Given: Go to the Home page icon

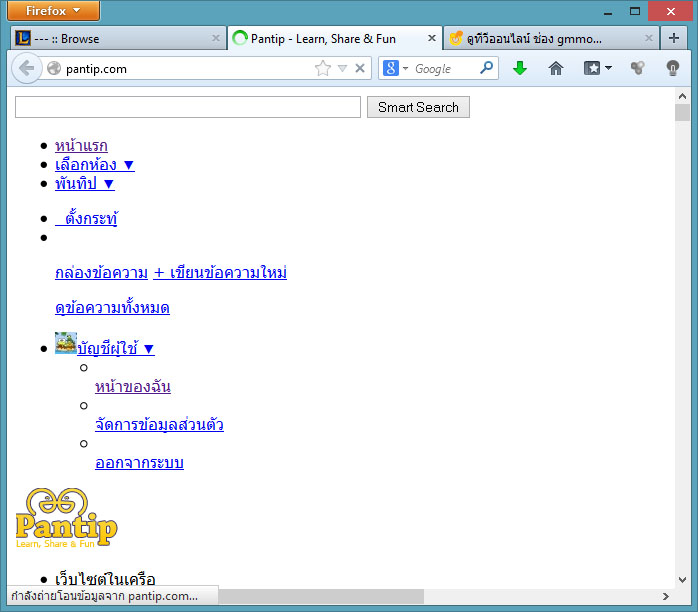Looking at the screenshot, I should point(556,69).
